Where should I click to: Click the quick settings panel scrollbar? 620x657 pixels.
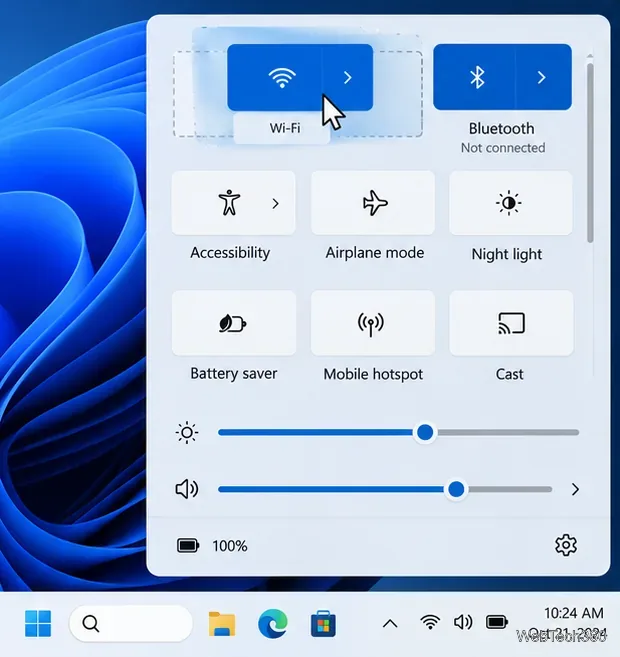coord(590,153)
